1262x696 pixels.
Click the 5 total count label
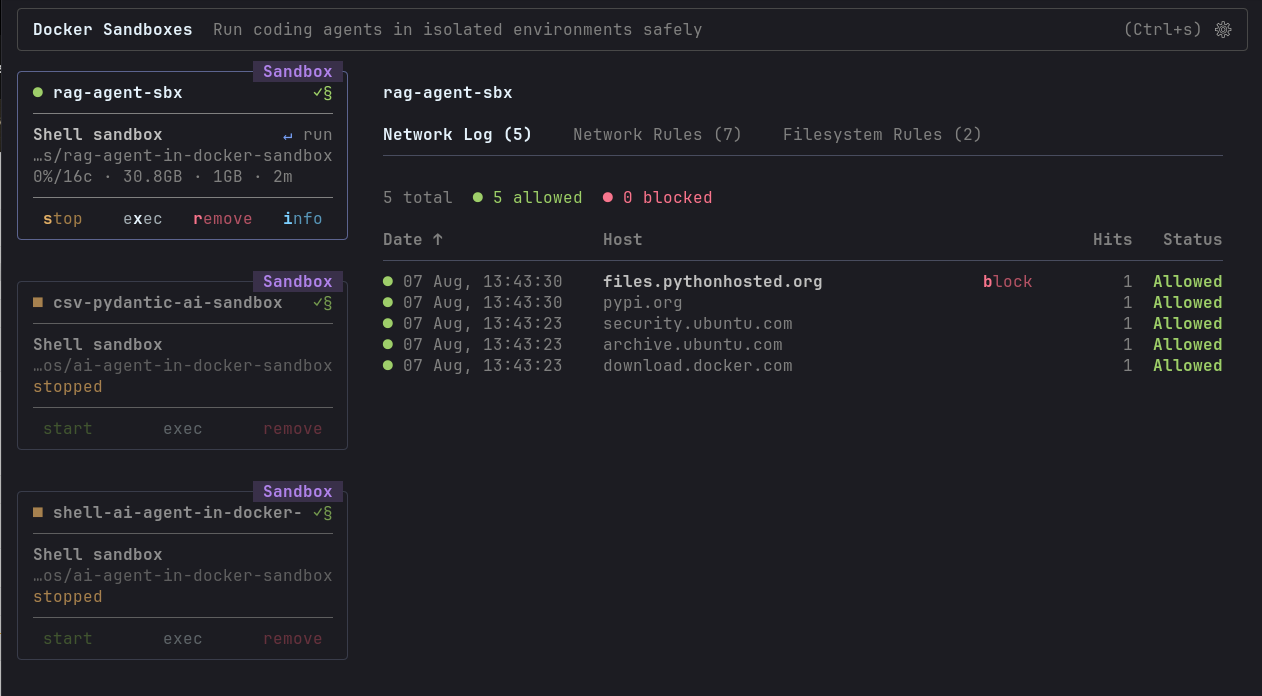418,198
